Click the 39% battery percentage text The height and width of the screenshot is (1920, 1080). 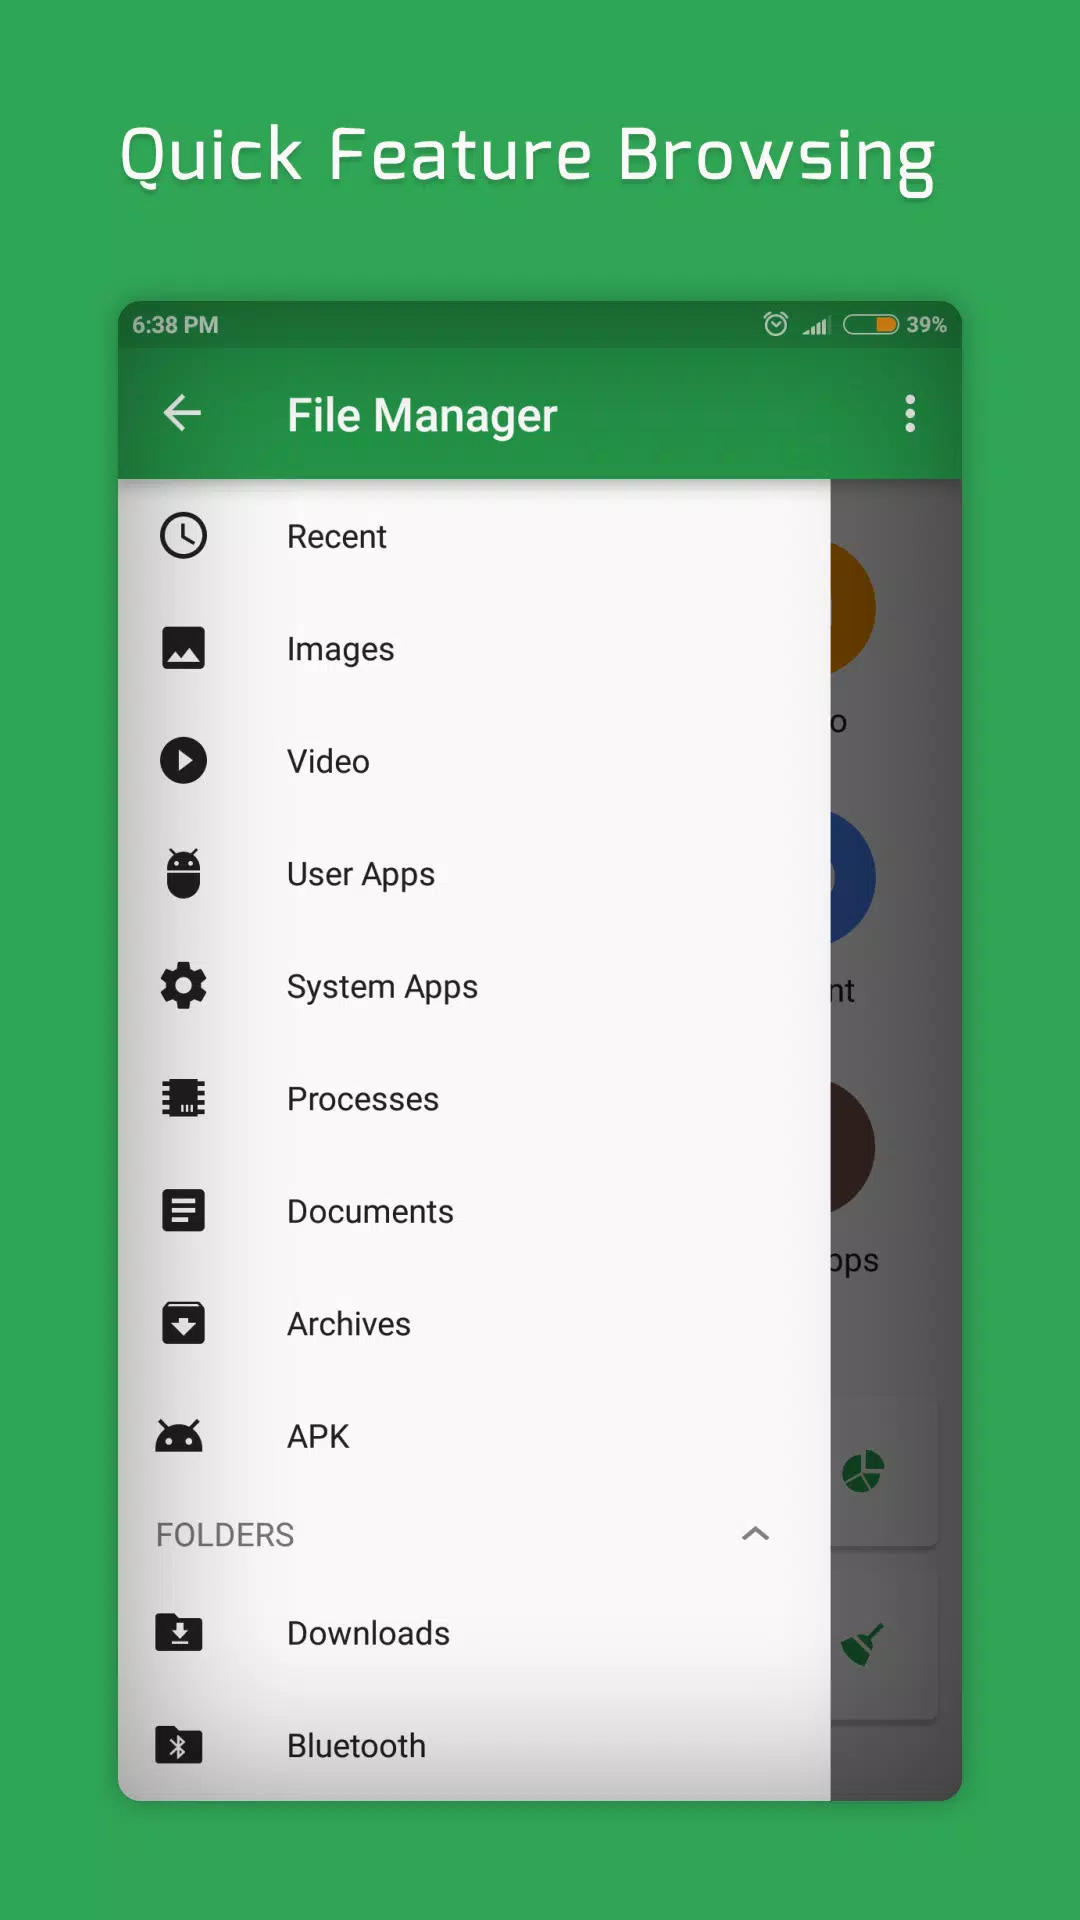point(926,325)
